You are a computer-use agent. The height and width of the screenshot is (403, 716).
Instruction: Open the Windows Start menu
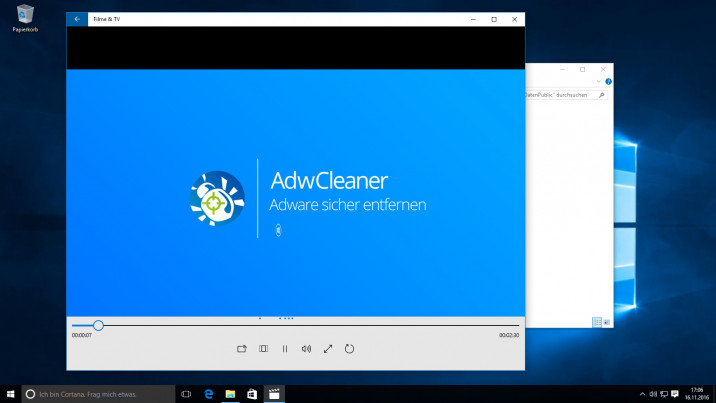(11, 394)
